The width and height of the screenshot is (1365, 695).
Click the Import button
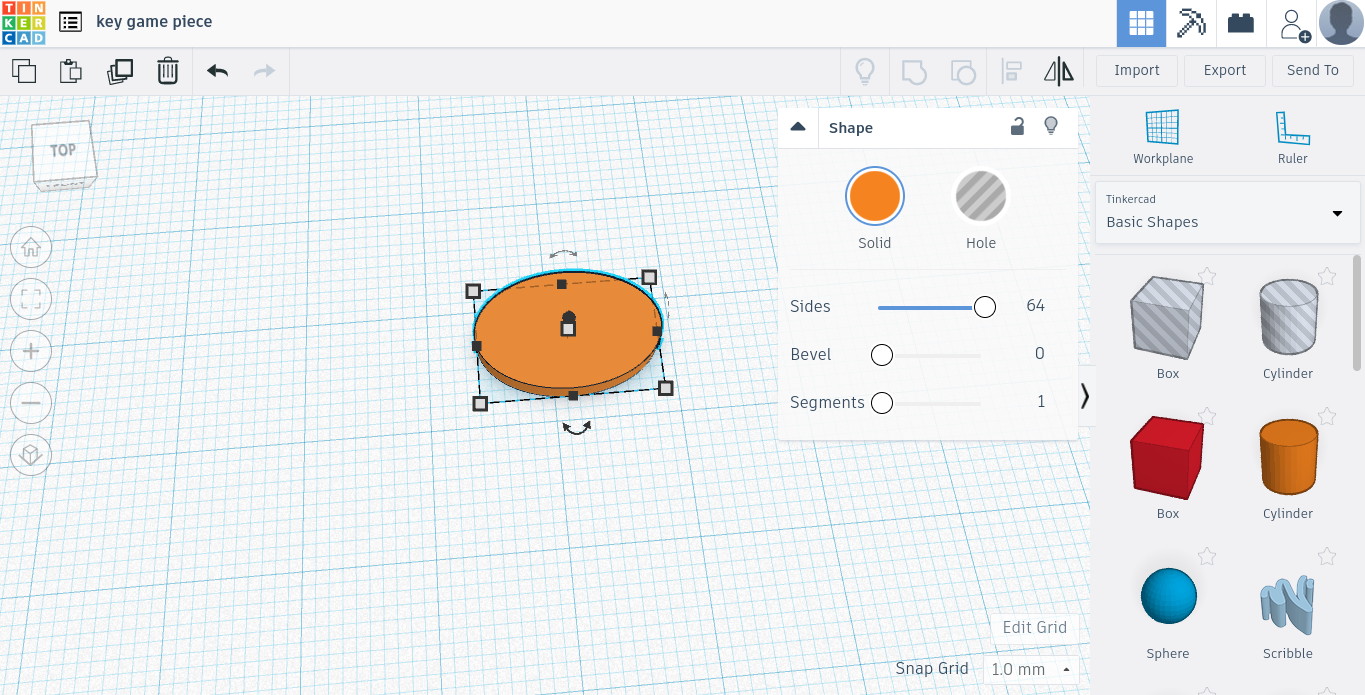[1137, 70]
